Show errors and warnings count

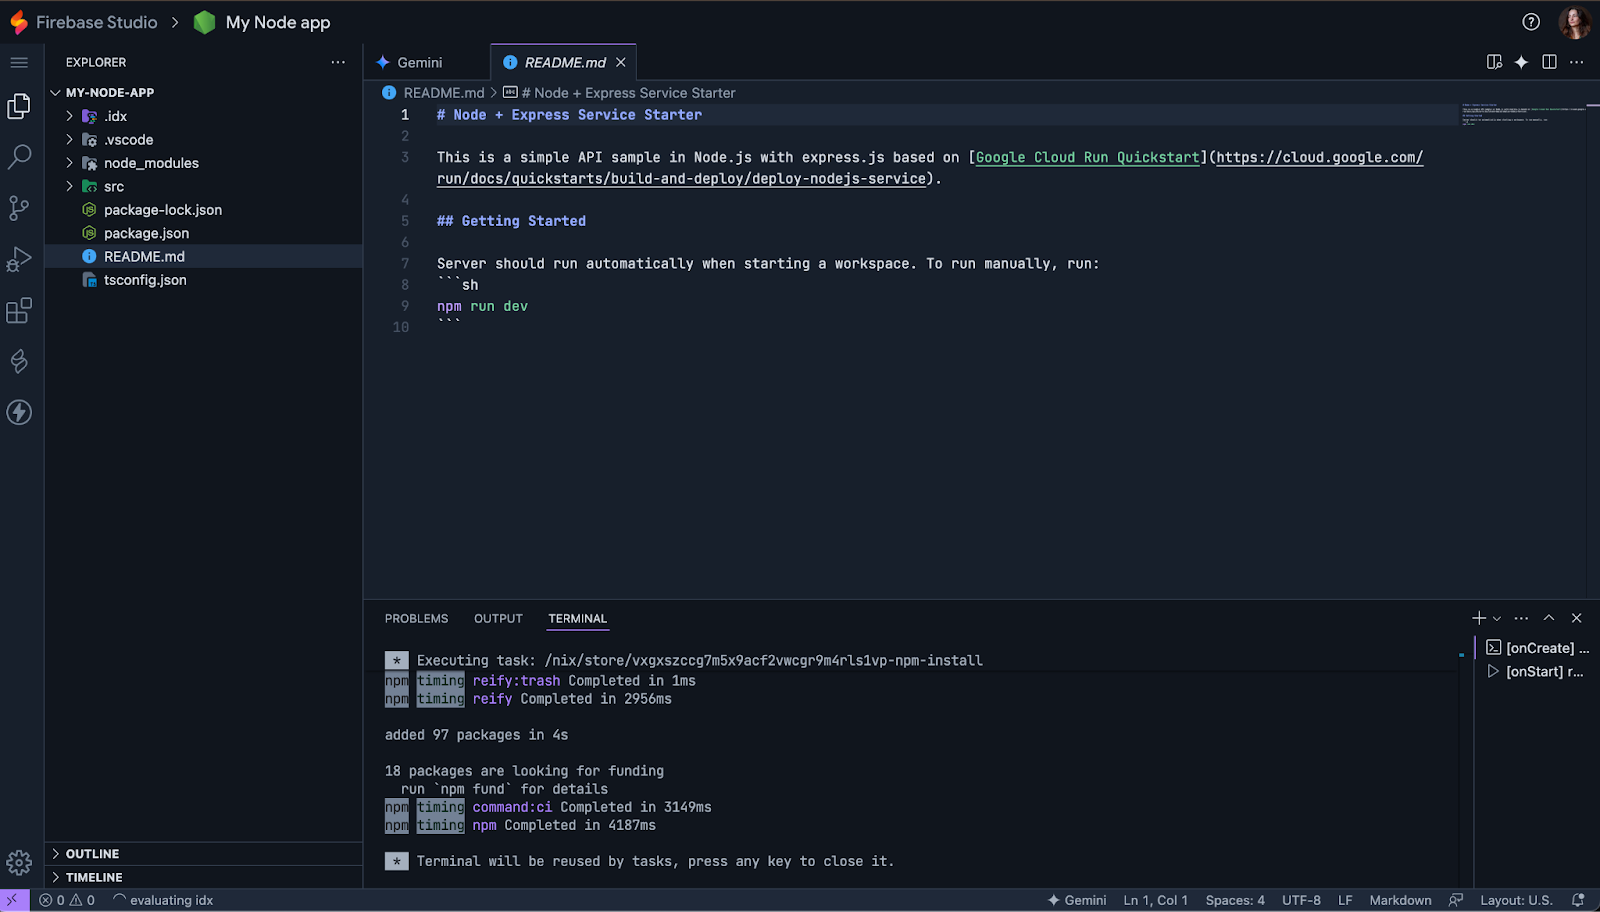coord(67,900)
